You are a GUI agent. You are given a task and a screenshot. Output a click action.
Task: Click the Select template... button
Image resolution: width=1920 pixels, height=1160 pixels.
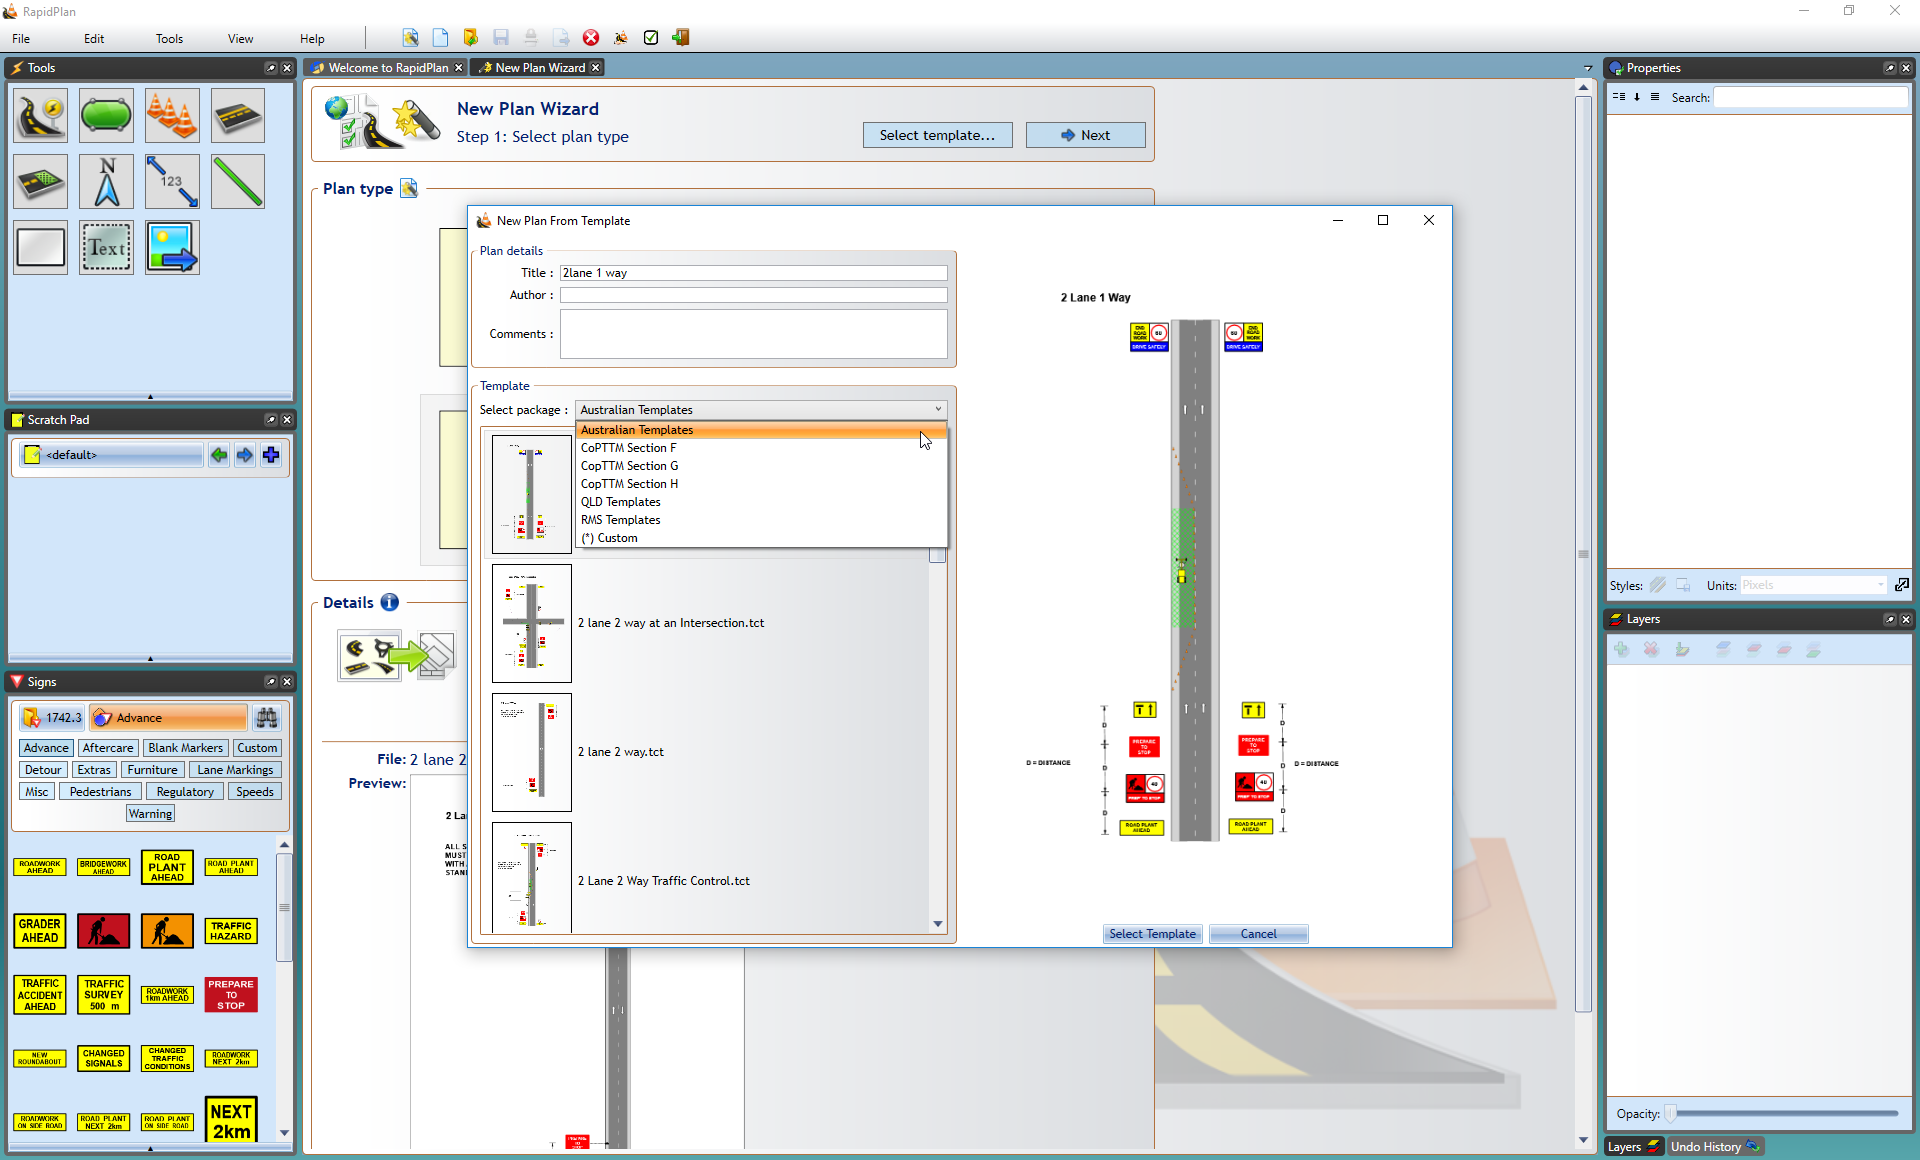937,135
